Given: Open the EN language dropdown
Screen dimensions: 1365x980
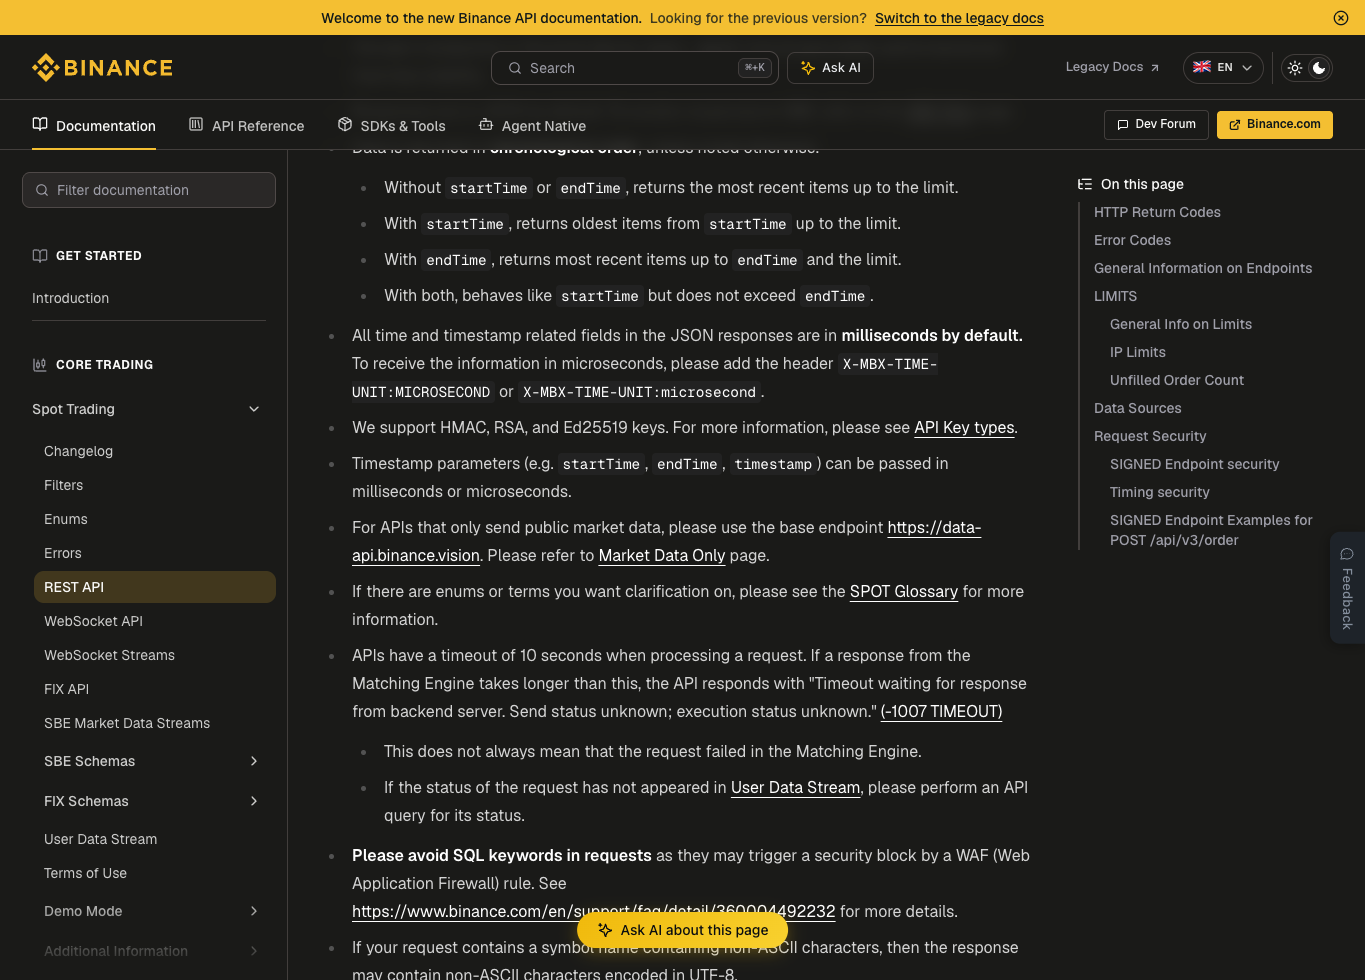Looking at the screenshot, I should coord(1223,68).
